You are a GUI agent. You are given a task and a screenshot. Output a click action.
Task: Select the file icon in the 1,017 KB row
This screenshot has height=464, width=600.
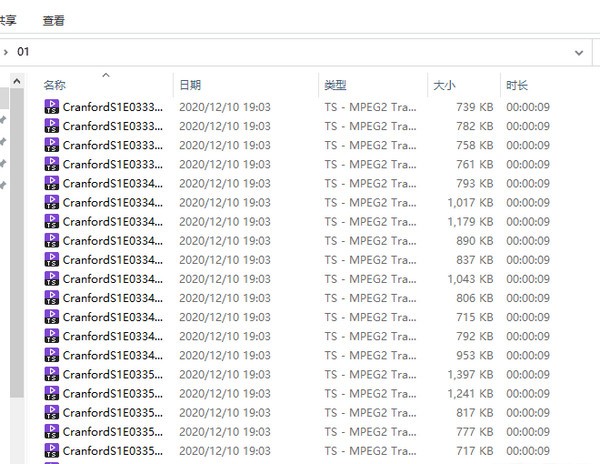tap(52, 202)
